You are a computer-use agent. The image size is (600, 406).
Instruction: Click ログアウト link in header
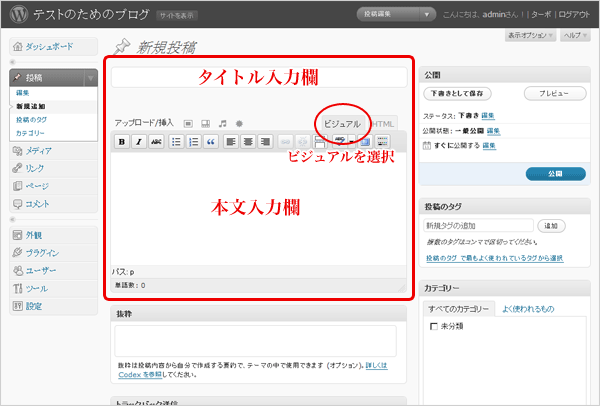click(574, 15)
